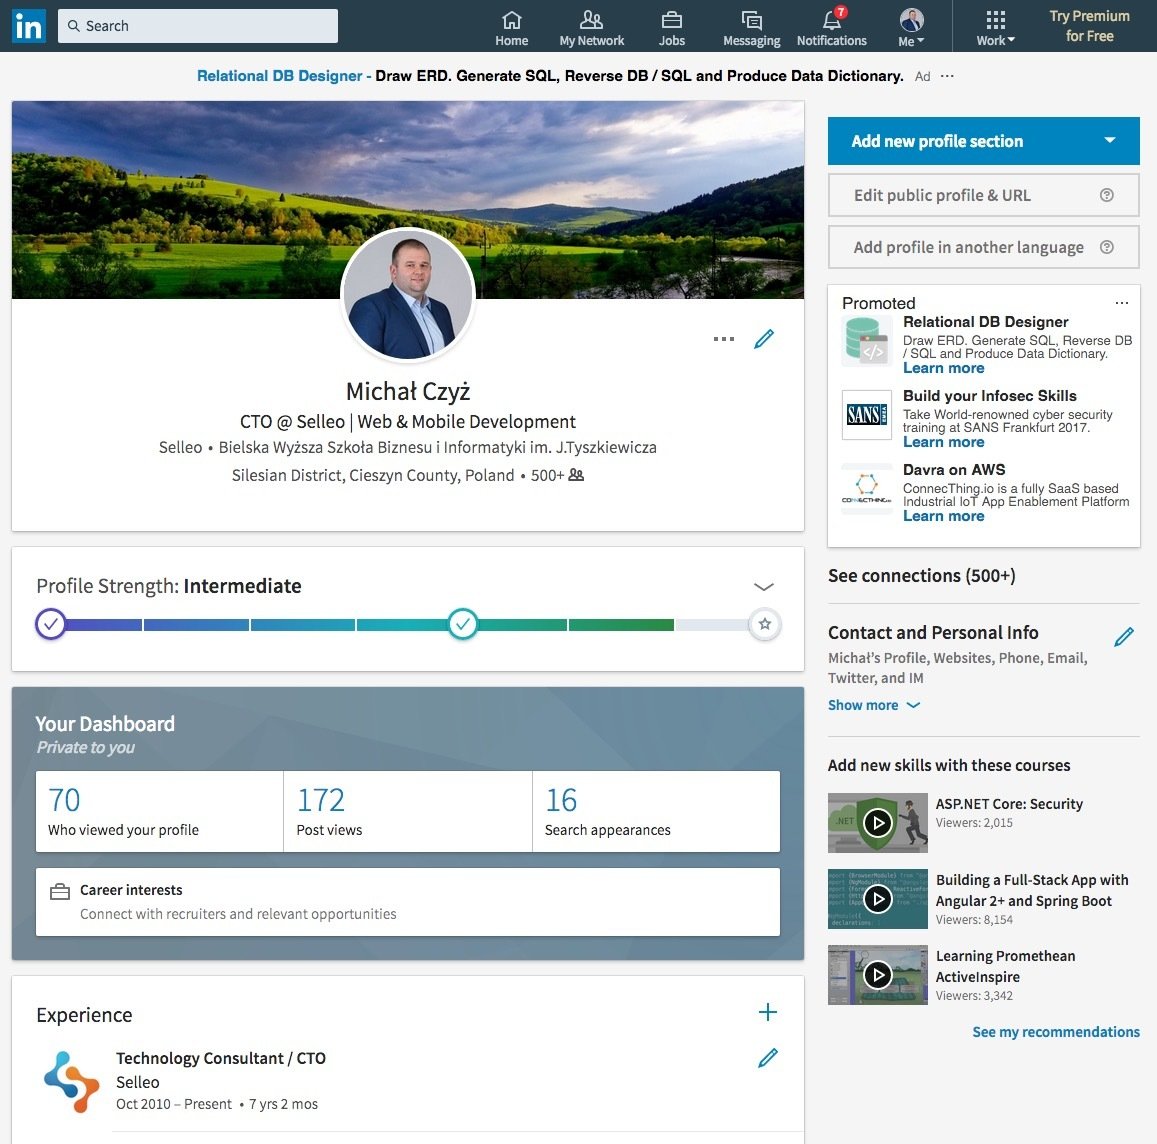Viewport: 1157px width, 1144px height.
Task: Open Learning Promethean ActiveInspire course title
Action: pos(1005,966)
